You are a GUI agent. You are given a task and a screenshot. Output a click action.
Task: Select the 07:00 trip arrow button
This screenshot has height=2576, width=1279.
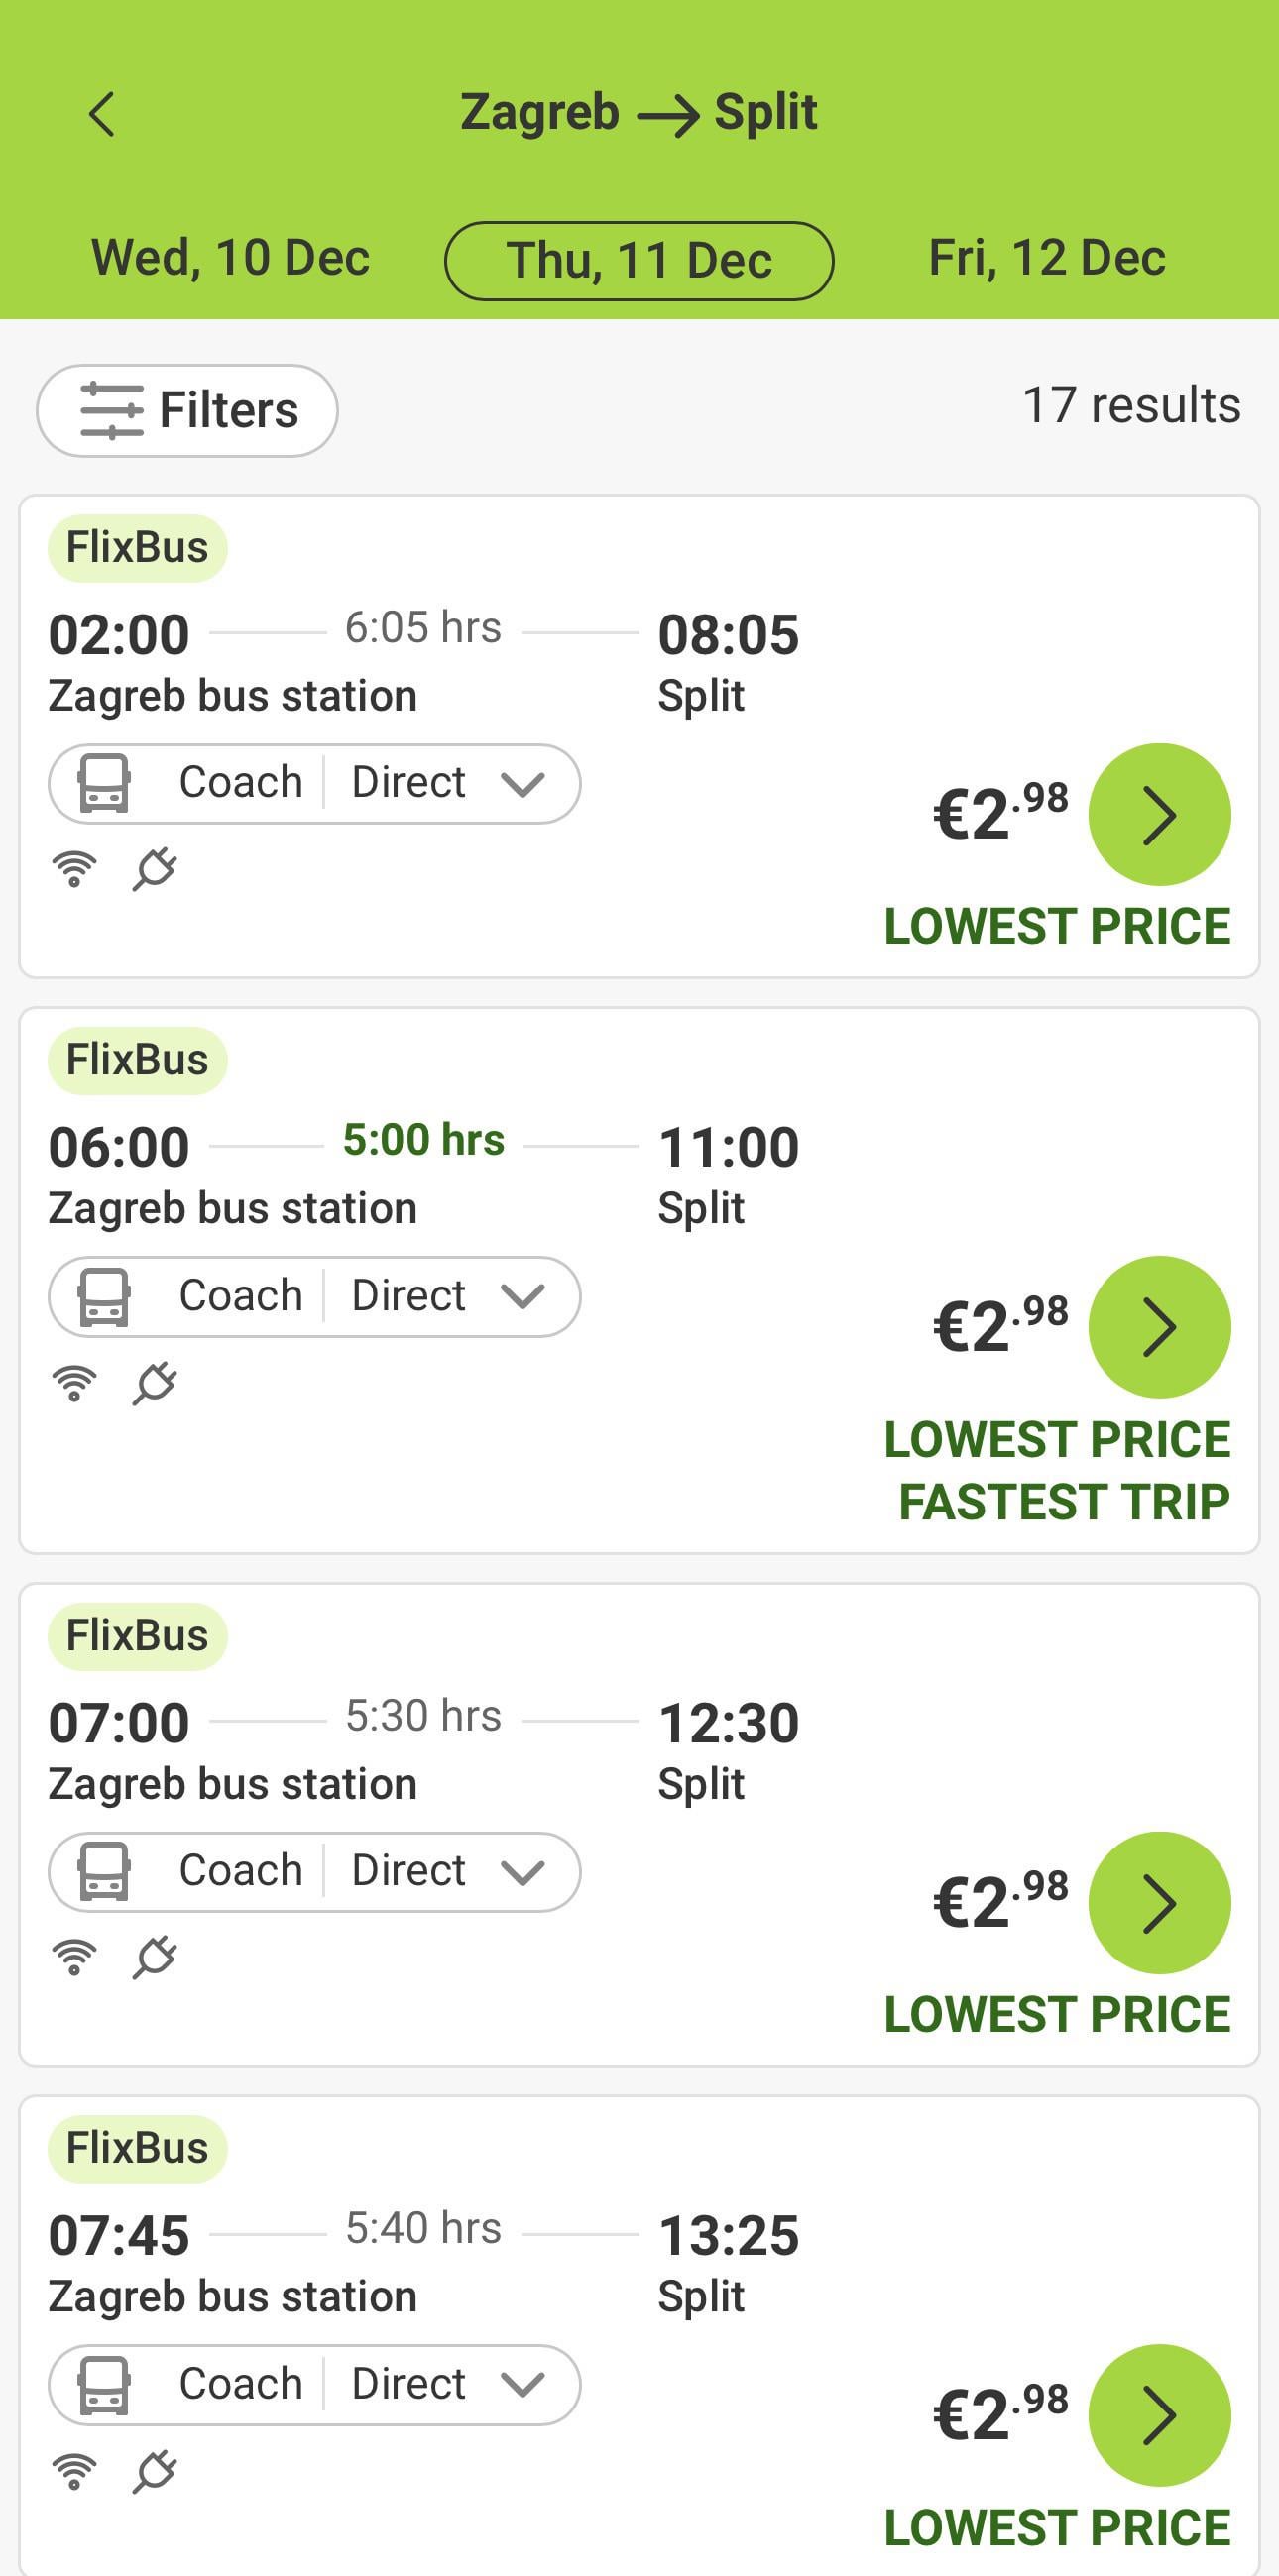(x=1158, y=1902)
